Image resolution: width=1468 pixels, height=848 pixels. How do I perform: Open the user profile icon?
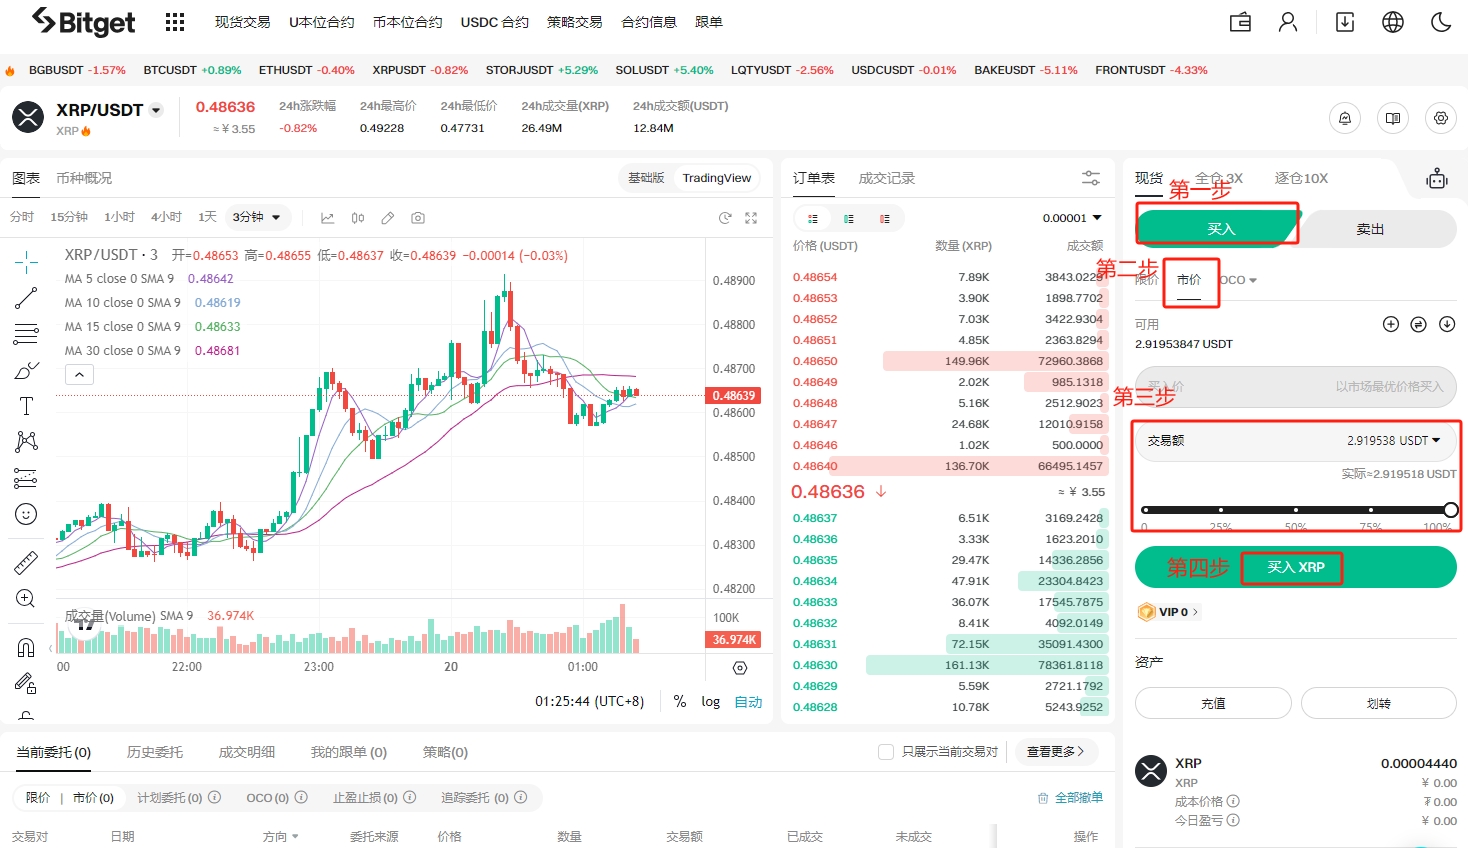click(x=1288, y=22)
